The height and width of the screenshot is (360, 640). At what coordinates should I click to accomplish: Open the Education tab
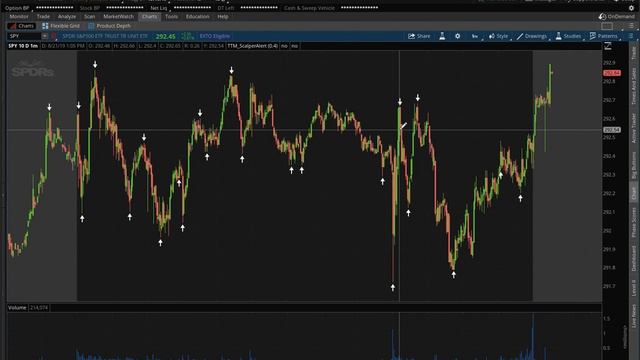(198, 16)
